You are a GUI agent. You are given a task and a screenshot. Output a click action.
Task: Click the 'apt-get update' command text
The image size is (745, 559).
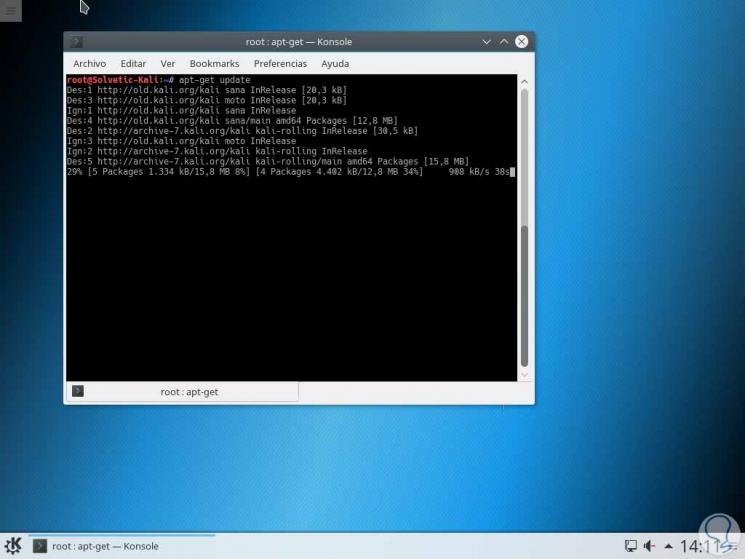(x=214, y=80)
